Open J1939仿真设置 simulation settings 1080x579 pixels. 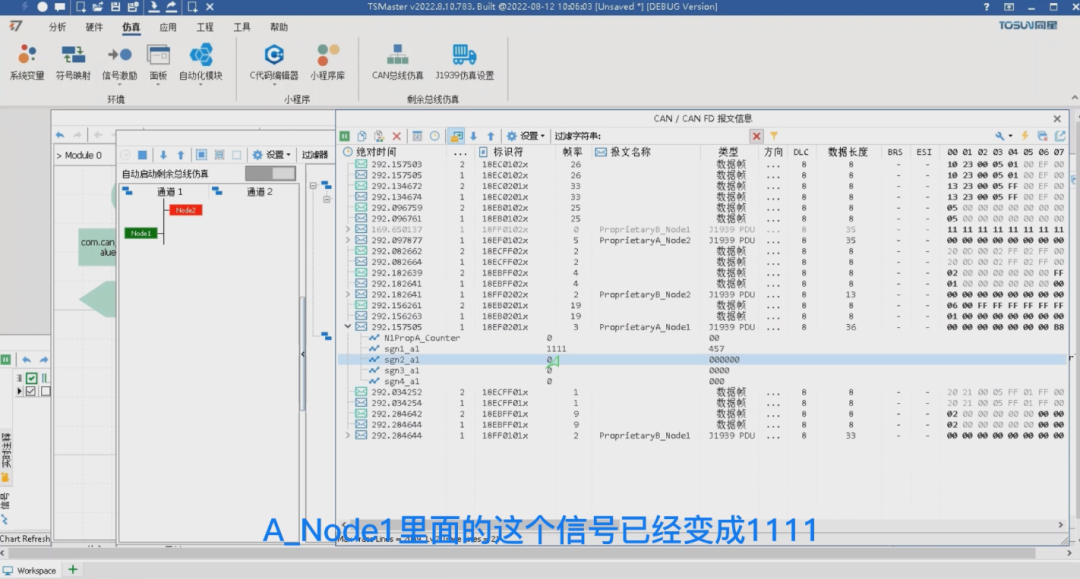(464, 62)
